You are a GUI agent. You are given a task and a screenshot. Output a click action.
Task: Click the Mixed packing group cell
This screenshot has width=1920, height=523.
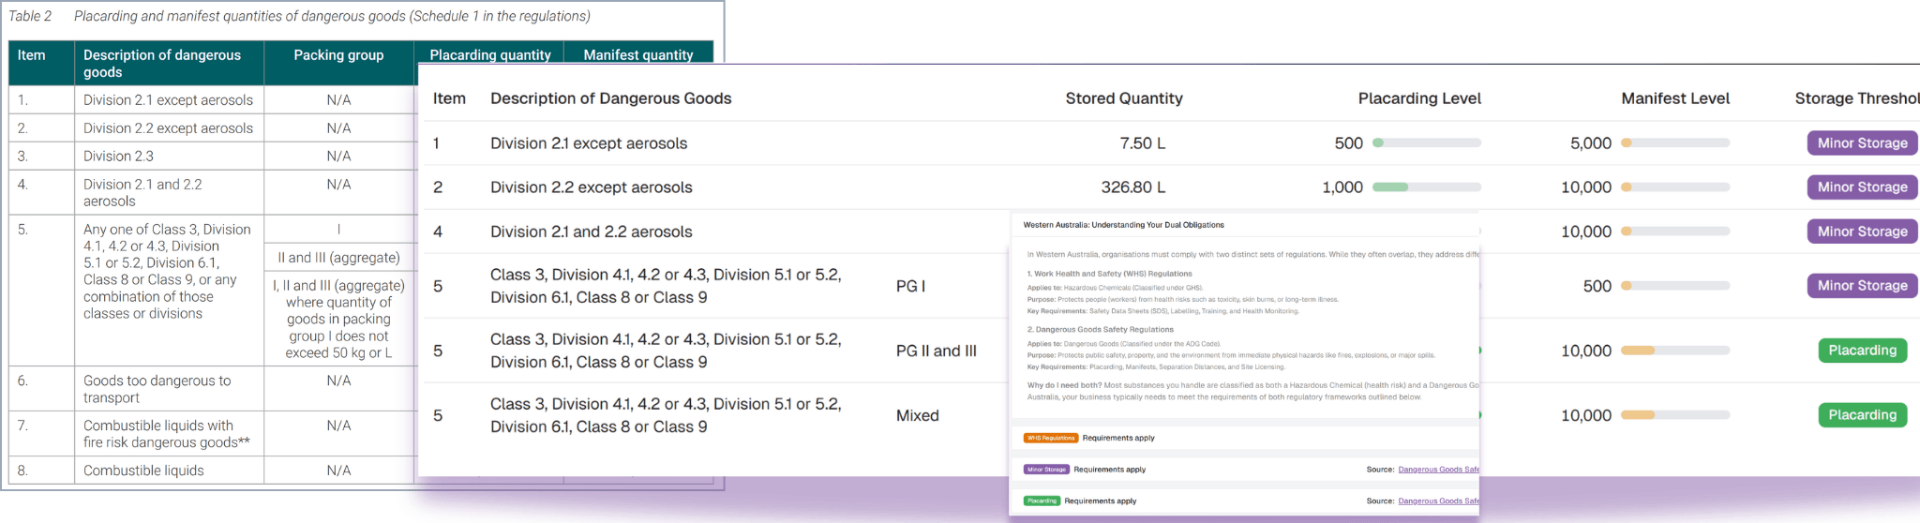tap(917, 415)
